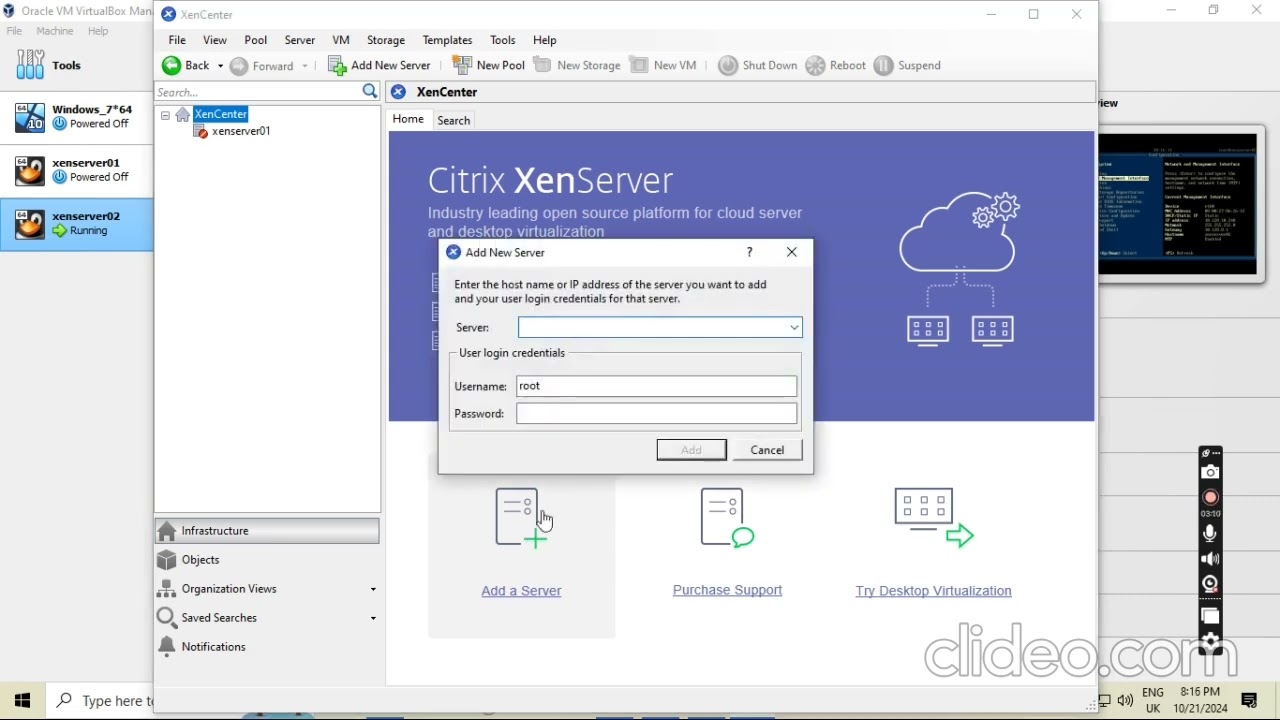Open the VM menu
Image resolution: width=1280 pixels, height=720 pixels.
(341, 40)
